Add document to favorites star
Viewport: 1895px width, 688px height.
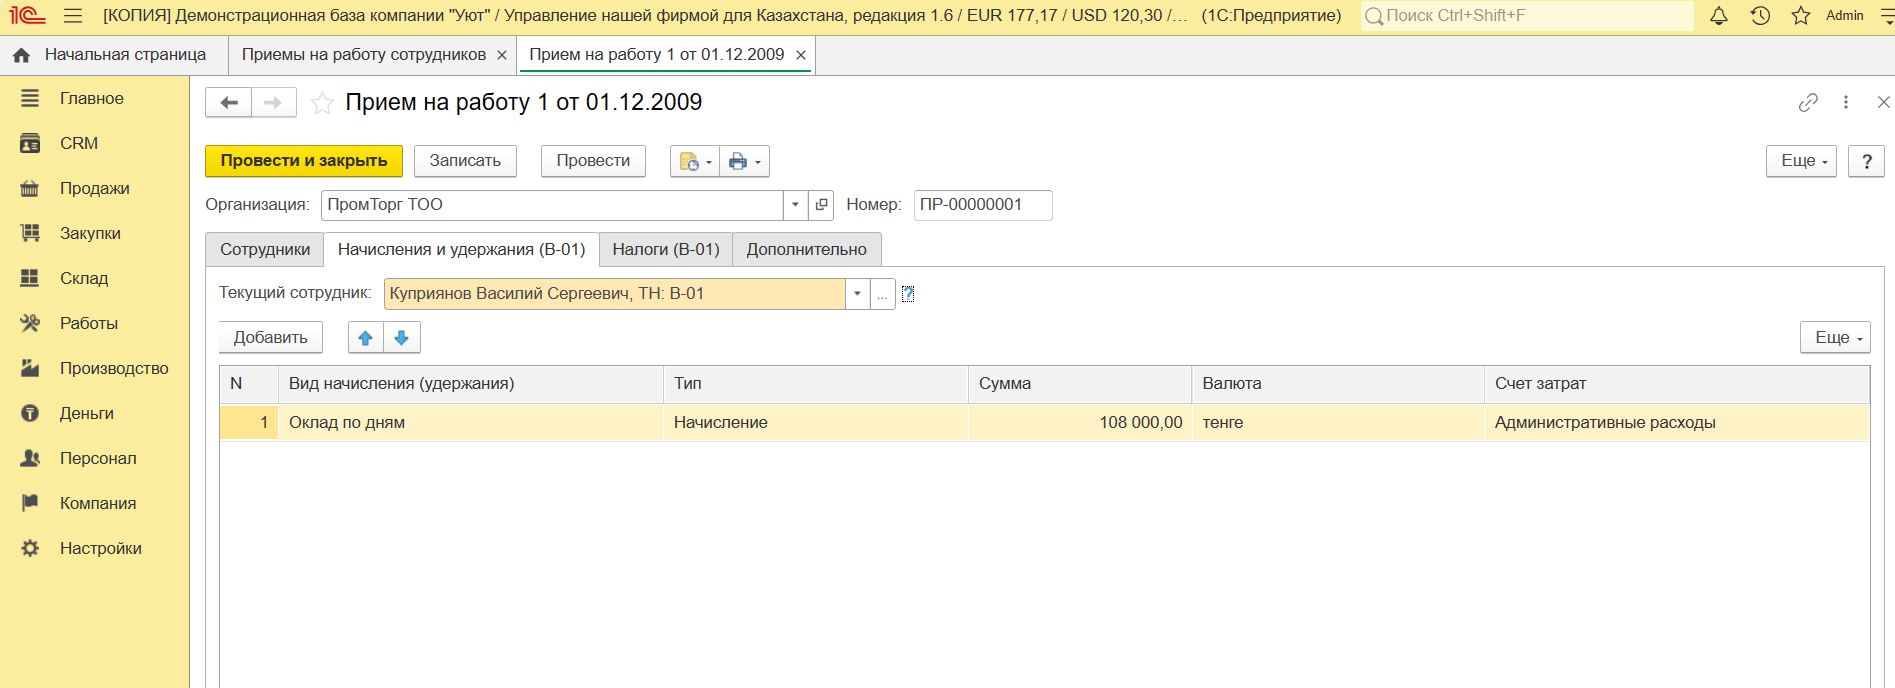pos(322,103)
